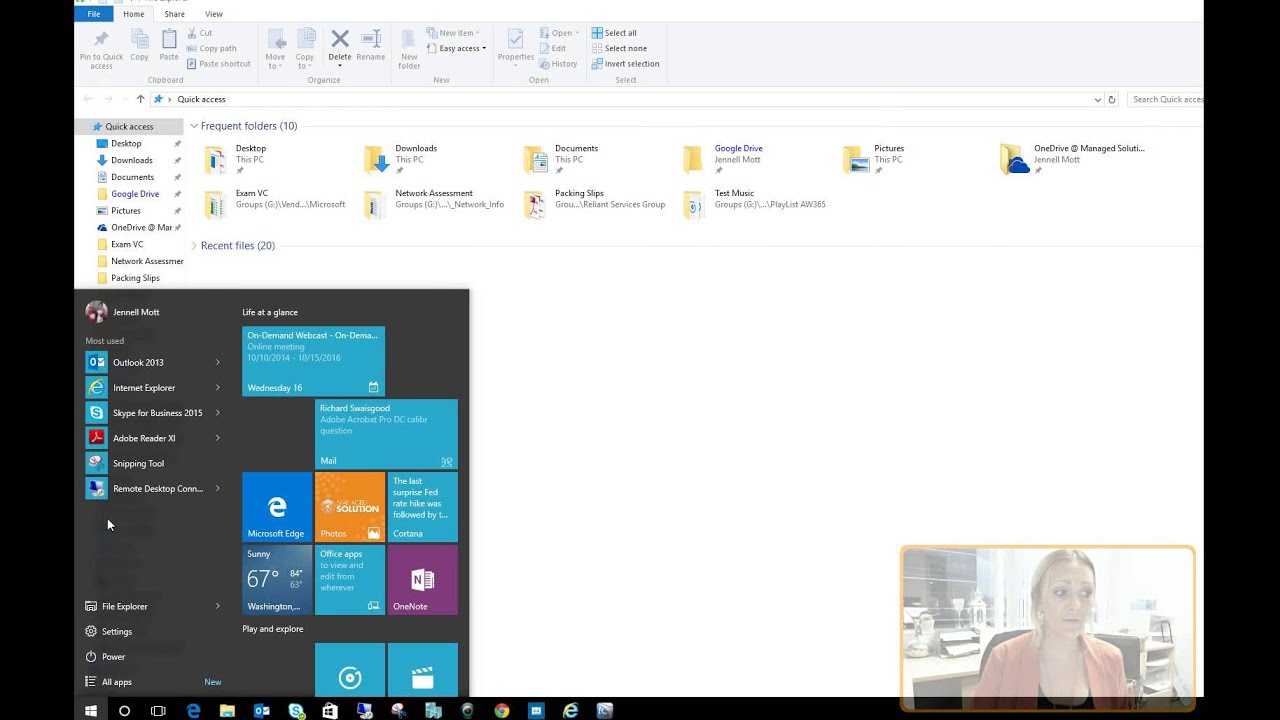The height and width of the screenshot is (720, 1280).
Task: Click the Task View taskbar icon
Action: click(x=158, y=711)
